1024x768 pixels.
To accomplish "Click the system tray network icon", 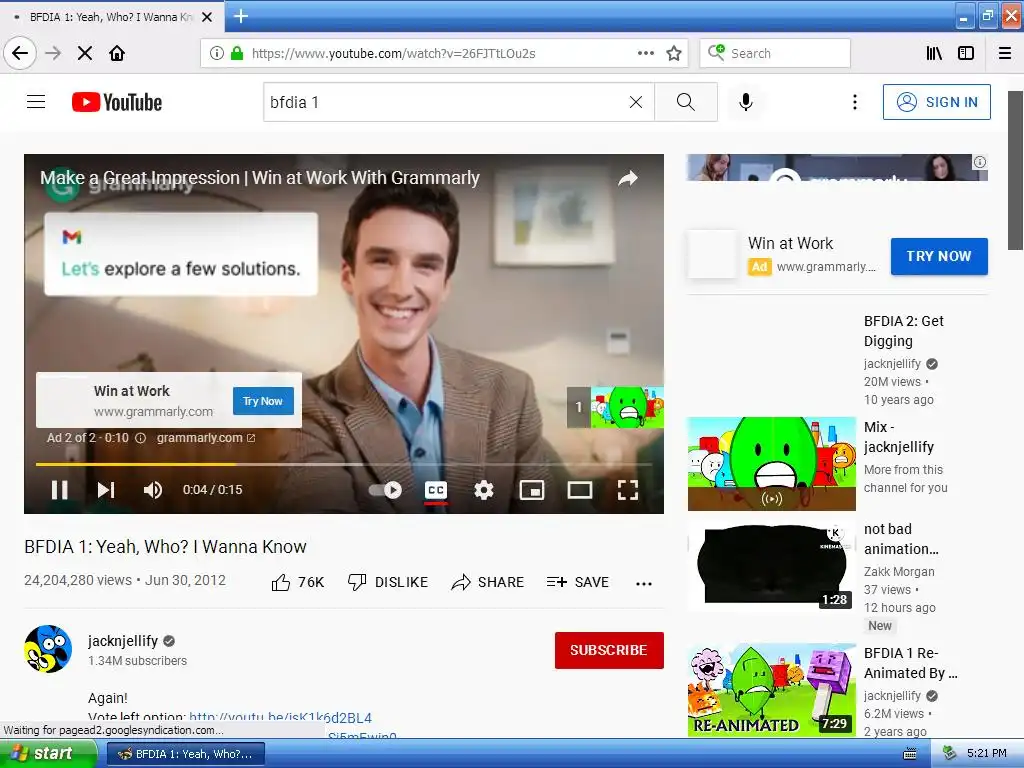I will (x=950, y=754).
